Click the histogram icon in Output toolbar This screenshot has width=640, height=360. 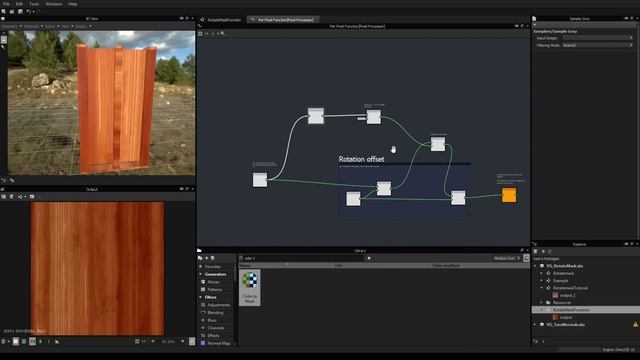[x=32, y=197]
